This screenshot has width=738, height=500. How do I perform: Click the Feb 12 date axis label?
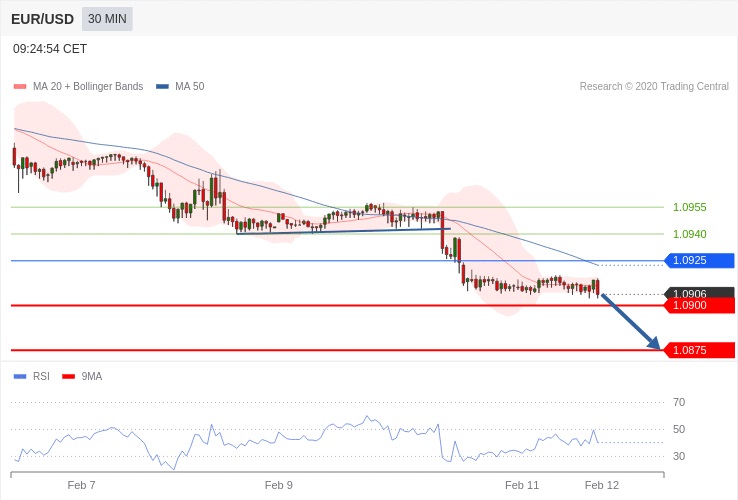(x=602, y=485)
